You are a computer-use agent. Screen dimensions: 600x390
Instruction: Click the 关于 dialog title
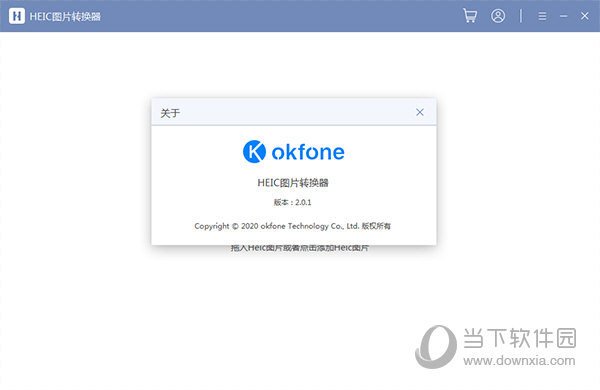[x=170, y=113]
